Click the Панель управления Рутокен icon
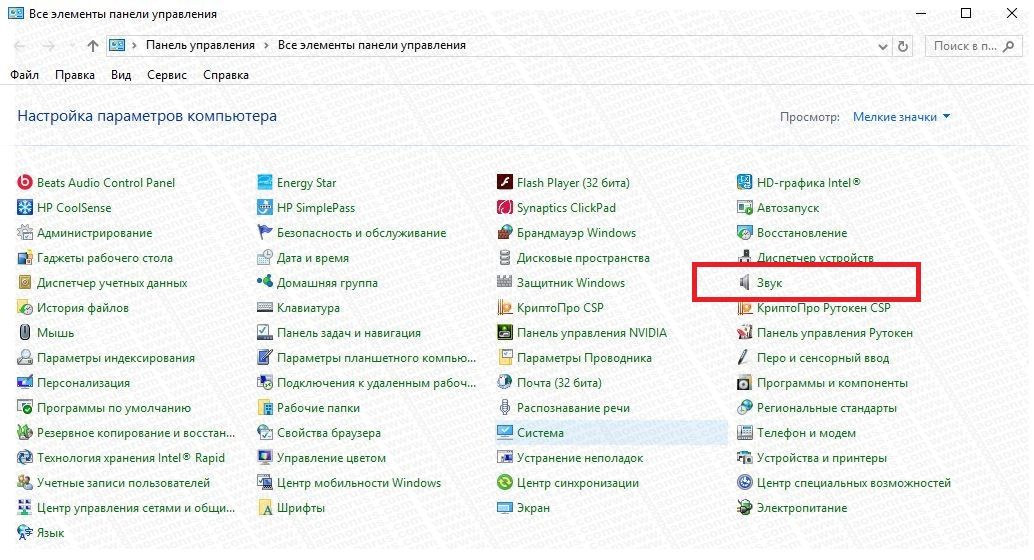This screenshot has width=1034, height=560. pyautogui.click(x=745, y=333)
